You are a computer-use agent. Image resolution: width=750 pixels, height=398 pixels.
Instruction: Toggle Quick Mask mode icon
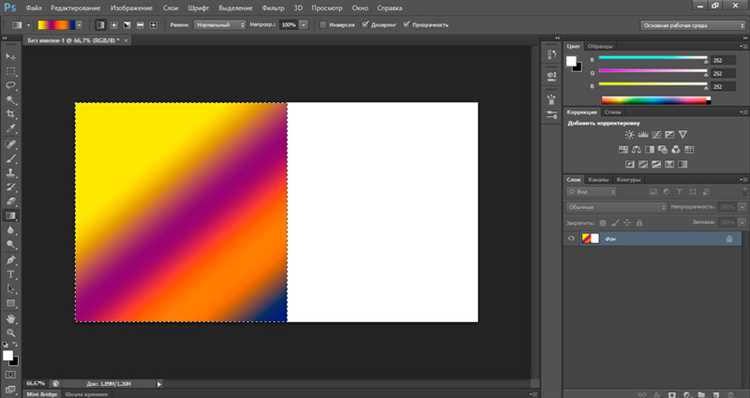tap(11, 375)
